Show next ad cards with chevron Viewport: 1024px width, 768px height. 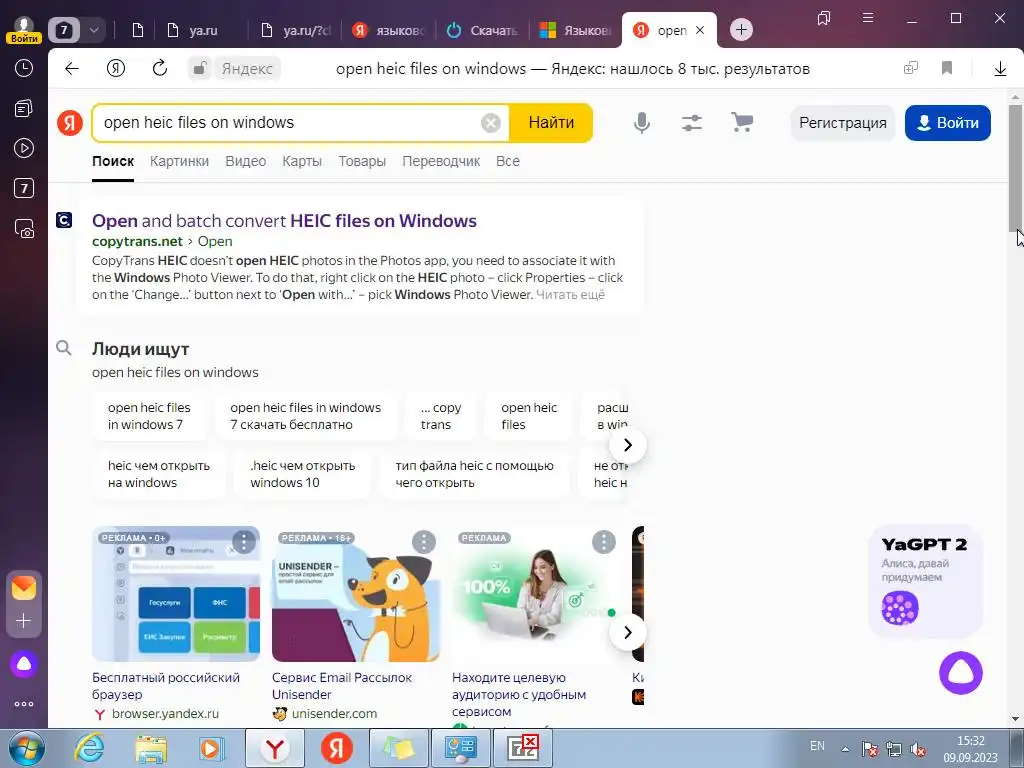628,632
